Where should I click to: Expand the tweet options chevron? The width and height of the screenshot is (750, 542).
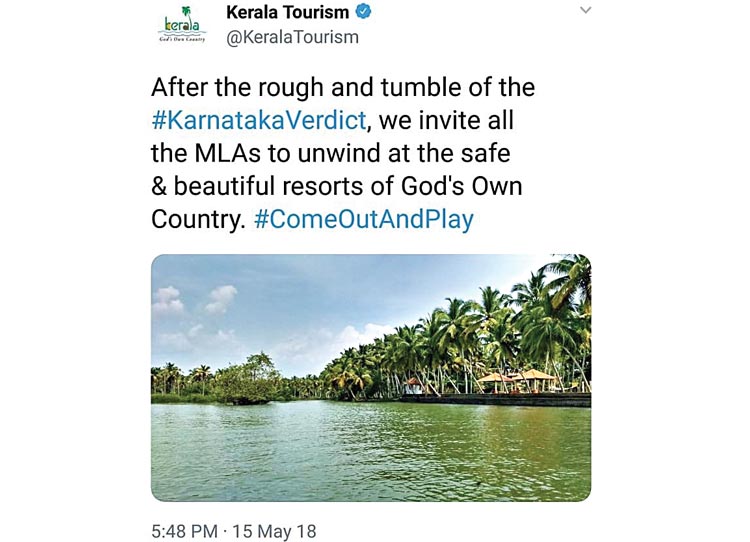586,10
